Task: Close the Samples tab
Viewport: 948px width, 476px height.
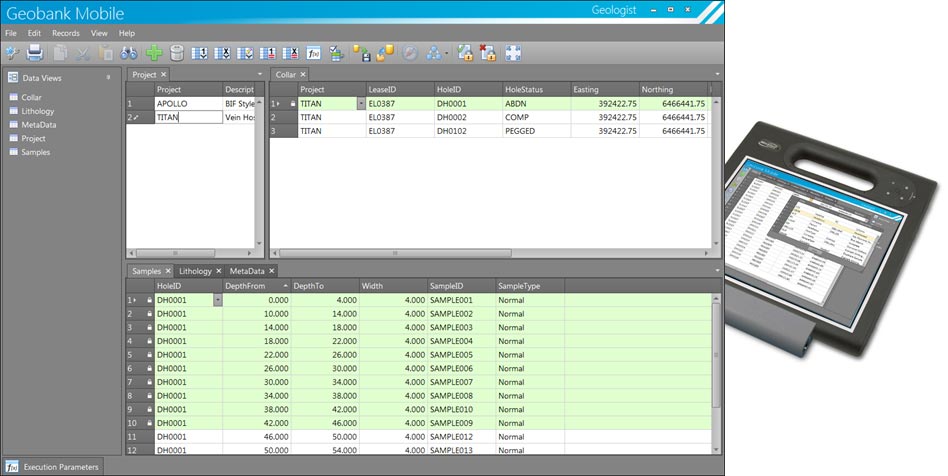Action: [168, 271]
